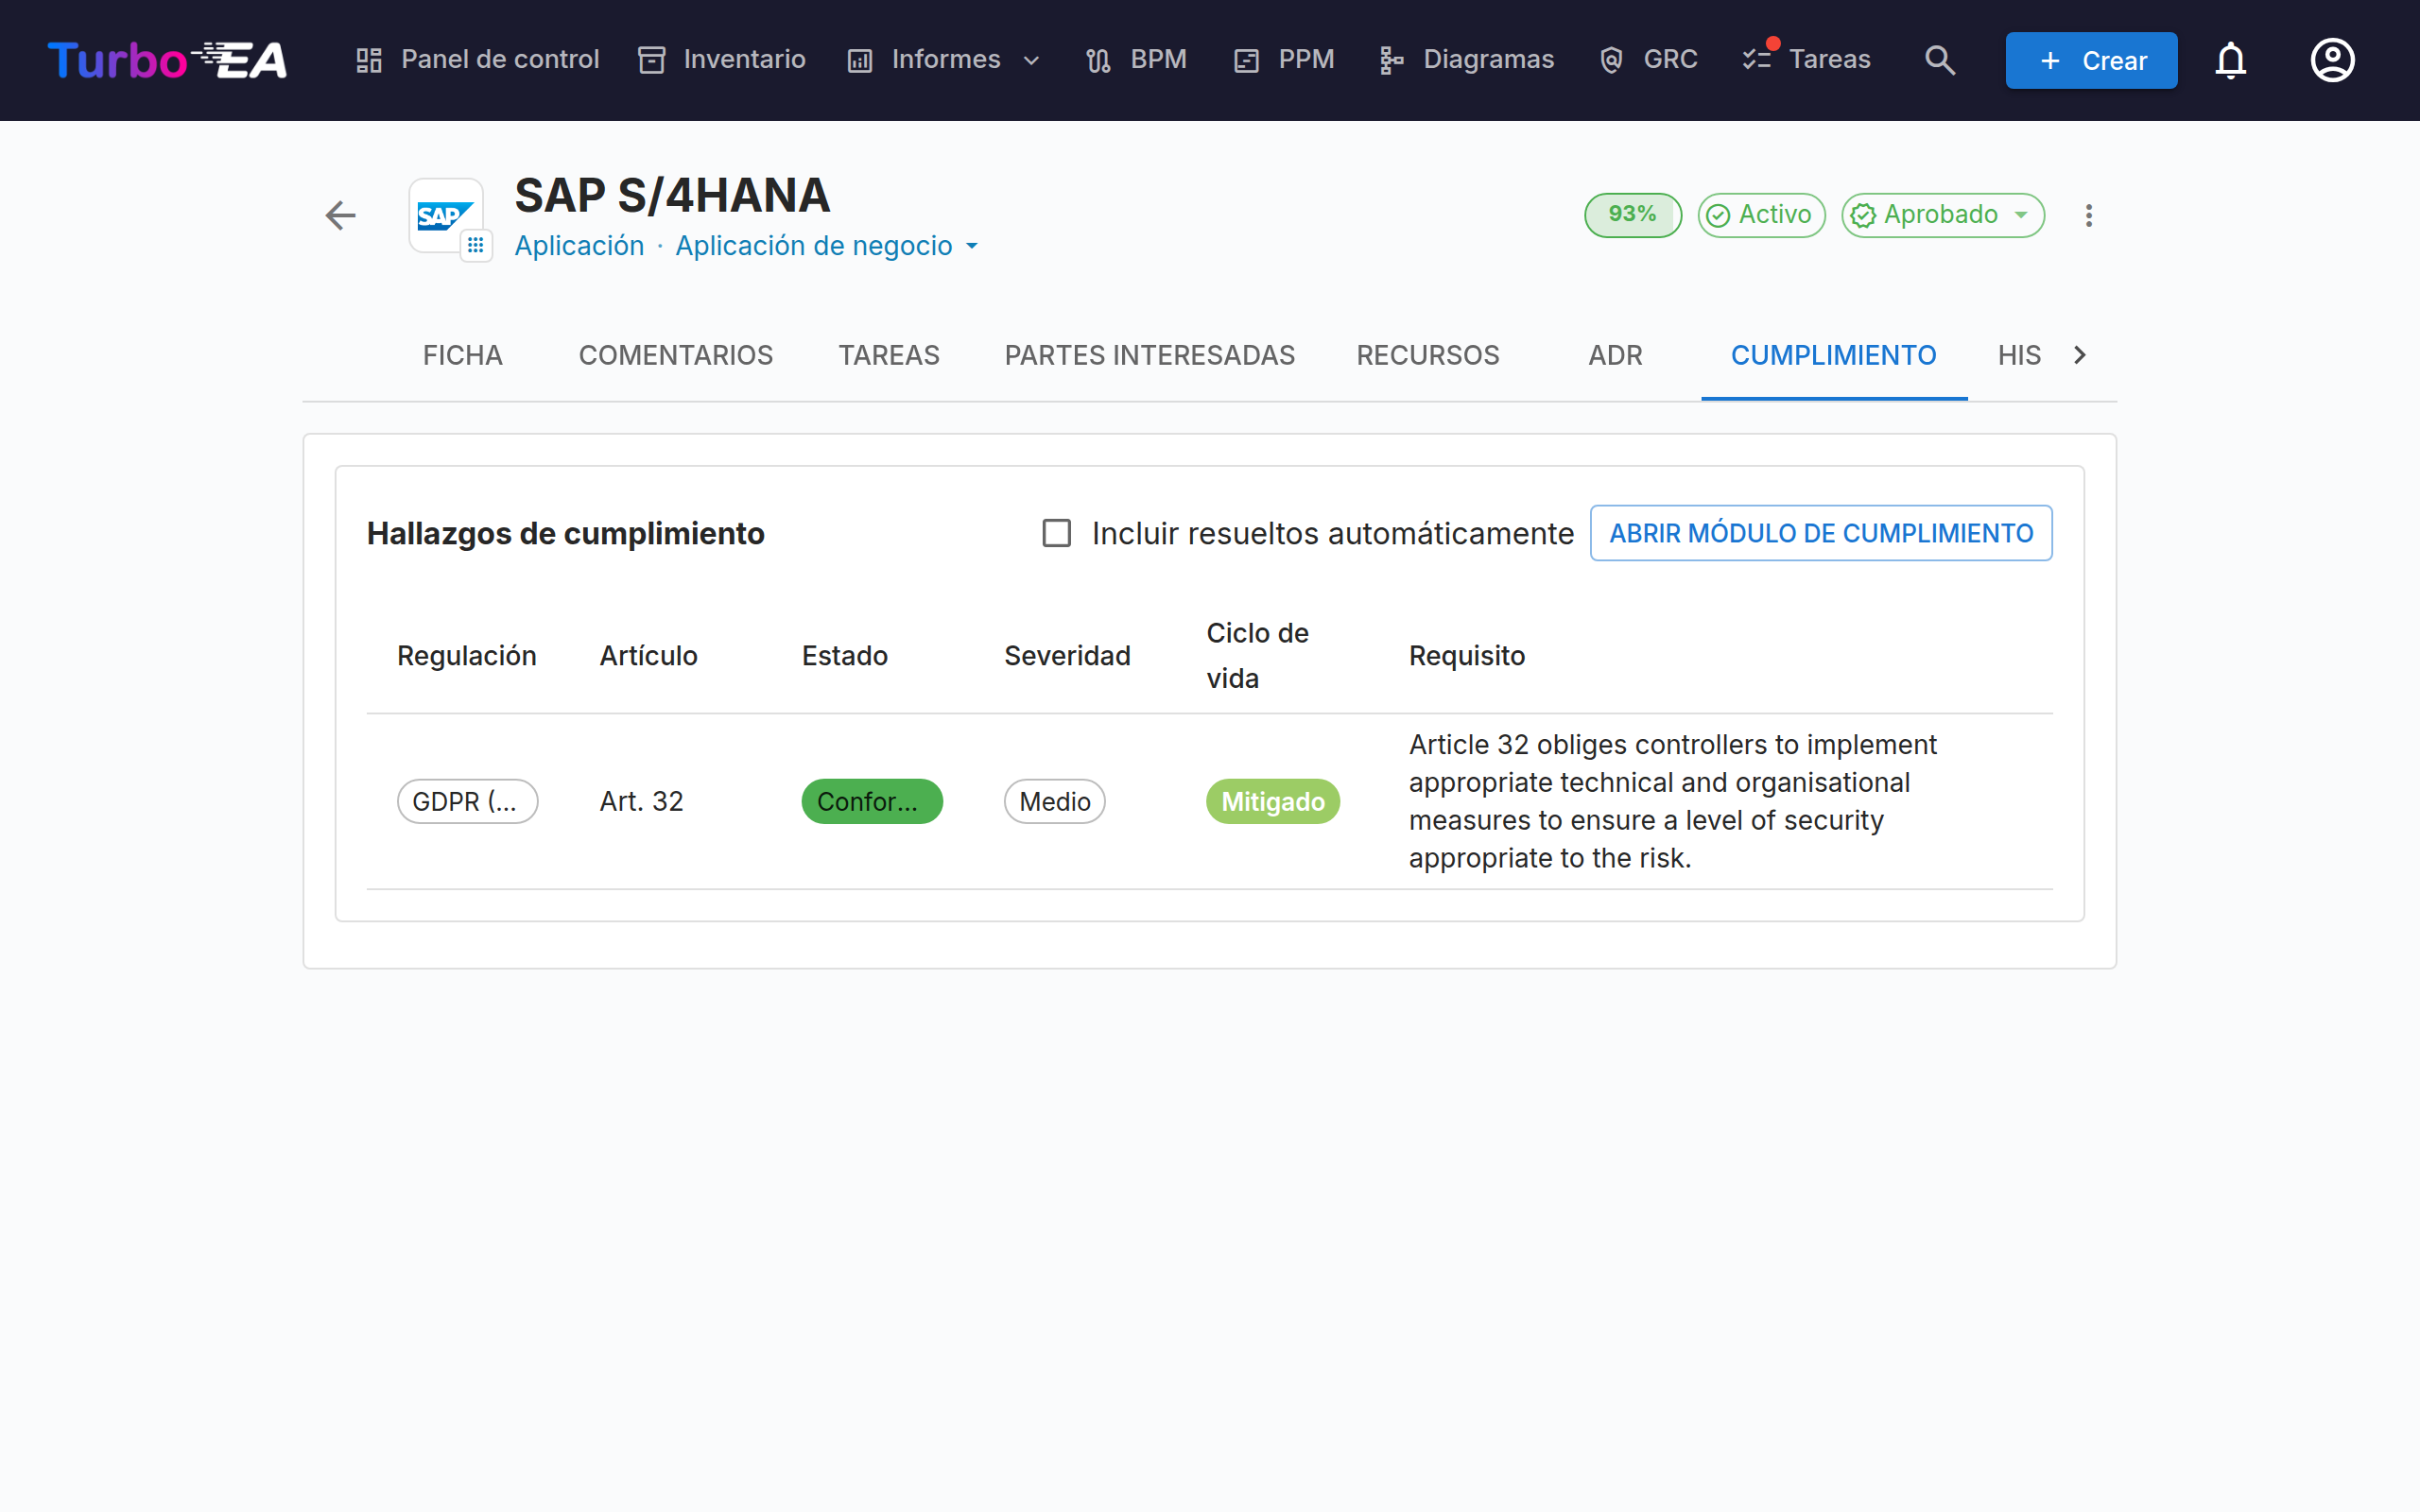Image resolution: width=2420 pixels, height=1512 pixels.
Task: Open the search magnifier icon
Action: tap(1940, 60)
